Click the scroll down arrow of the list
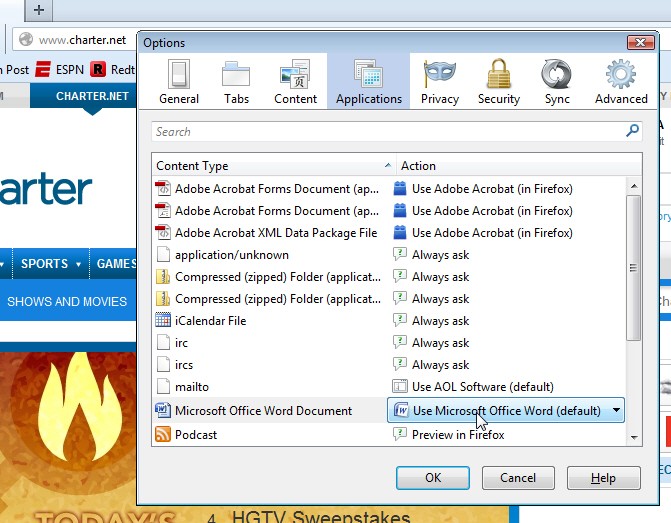 634,437
